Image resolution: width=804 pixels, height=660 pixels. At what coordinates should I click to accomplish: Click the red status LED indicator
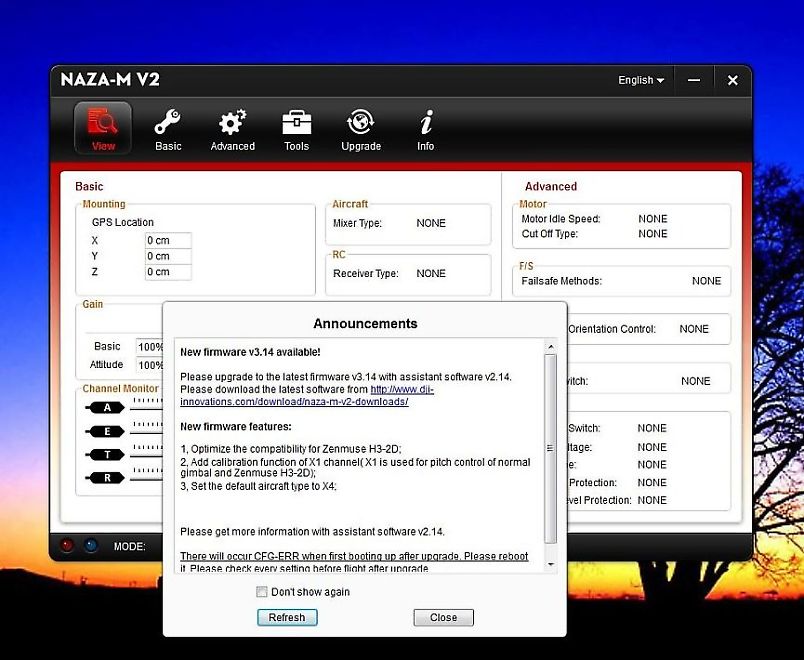coord(67,545)
